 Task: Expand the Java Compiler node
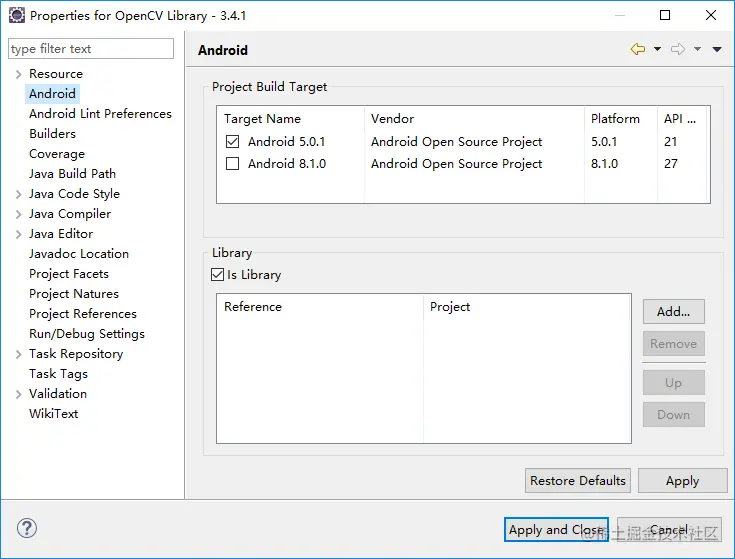18,214
